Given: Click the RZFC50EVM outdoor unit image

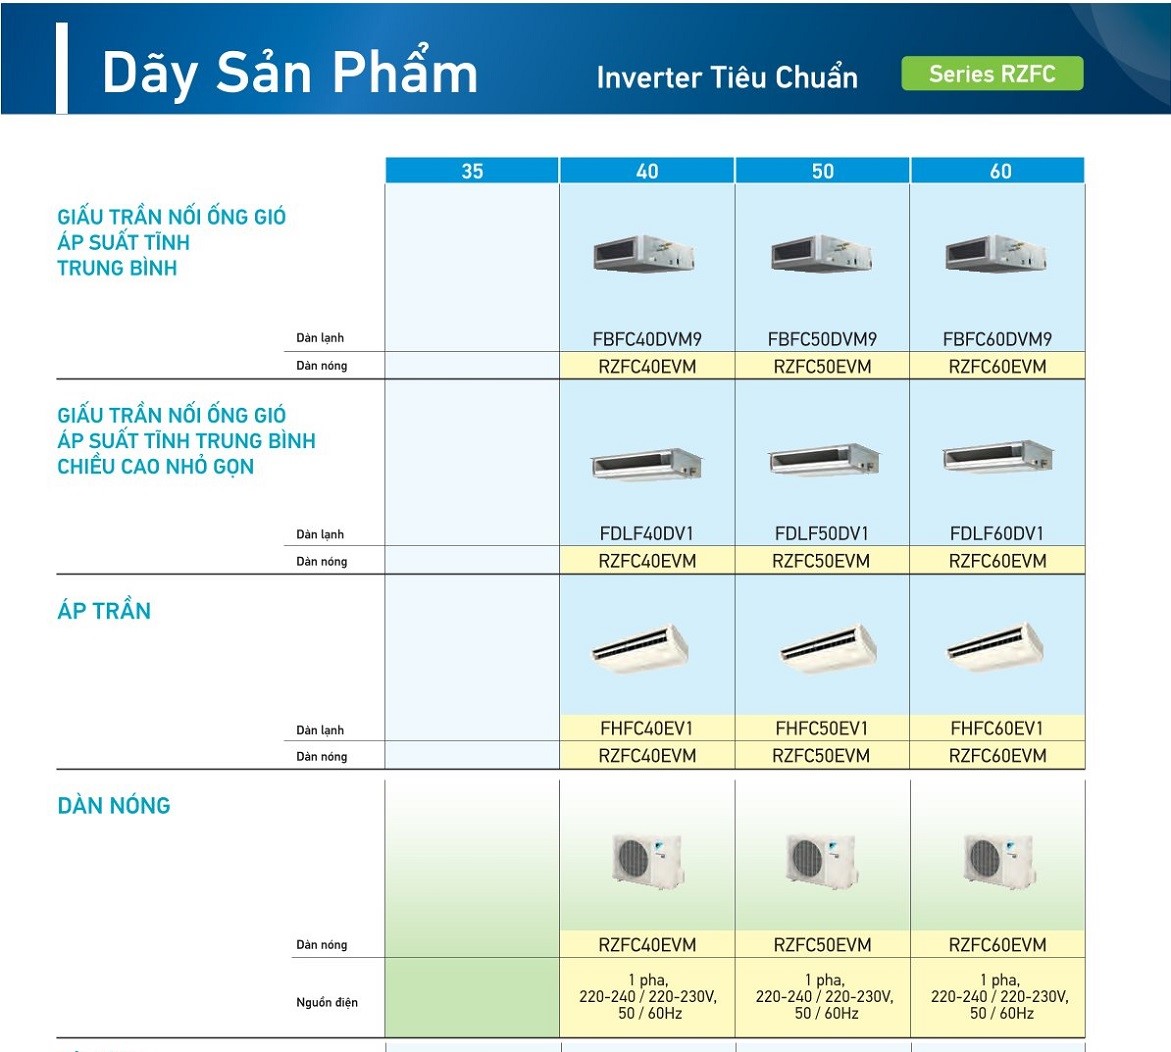Looking at the screenshot, I should point(821,860).
